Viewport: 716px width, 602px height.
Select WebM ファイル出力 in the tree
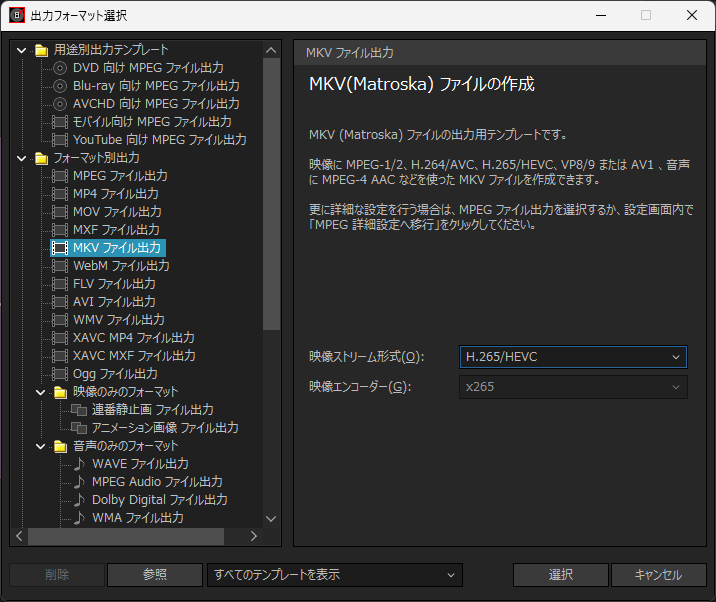[x=121, y=266]
